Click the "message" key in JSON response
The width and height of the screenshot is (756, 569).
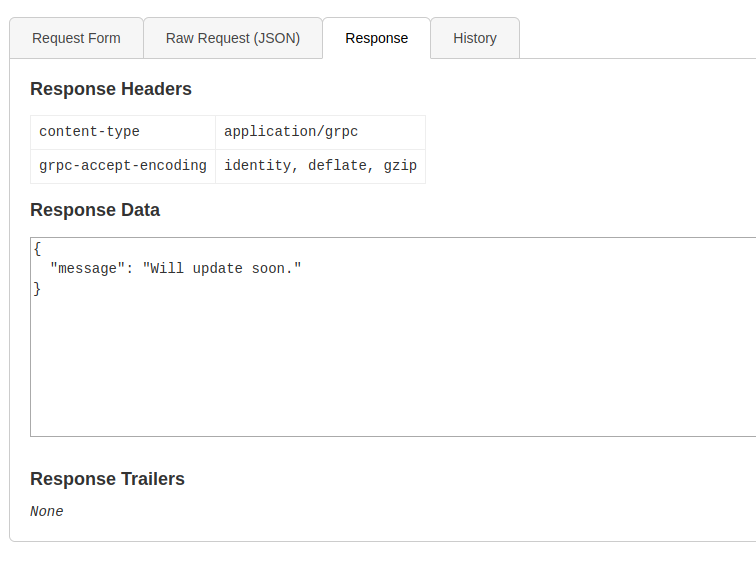tap(87, 268)
